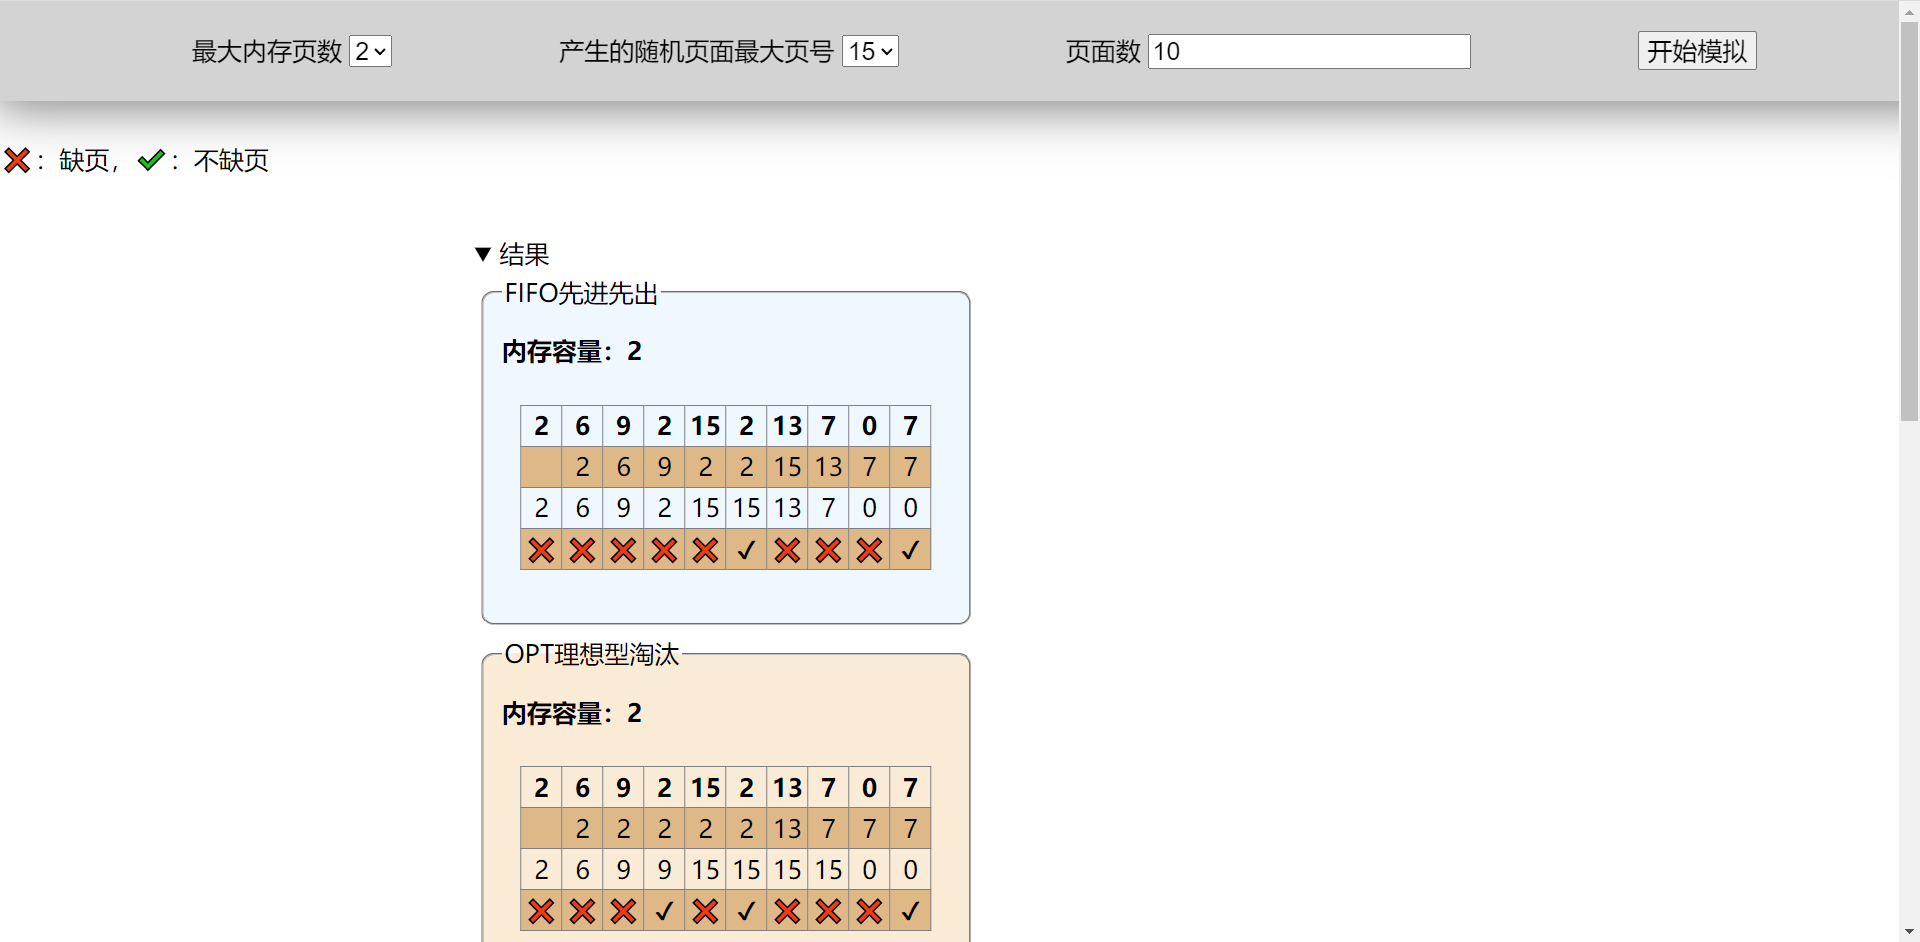Click the OPT理想型淘汰 section title
Viewport: 1920px width, 942px height.
coord(591,654)
